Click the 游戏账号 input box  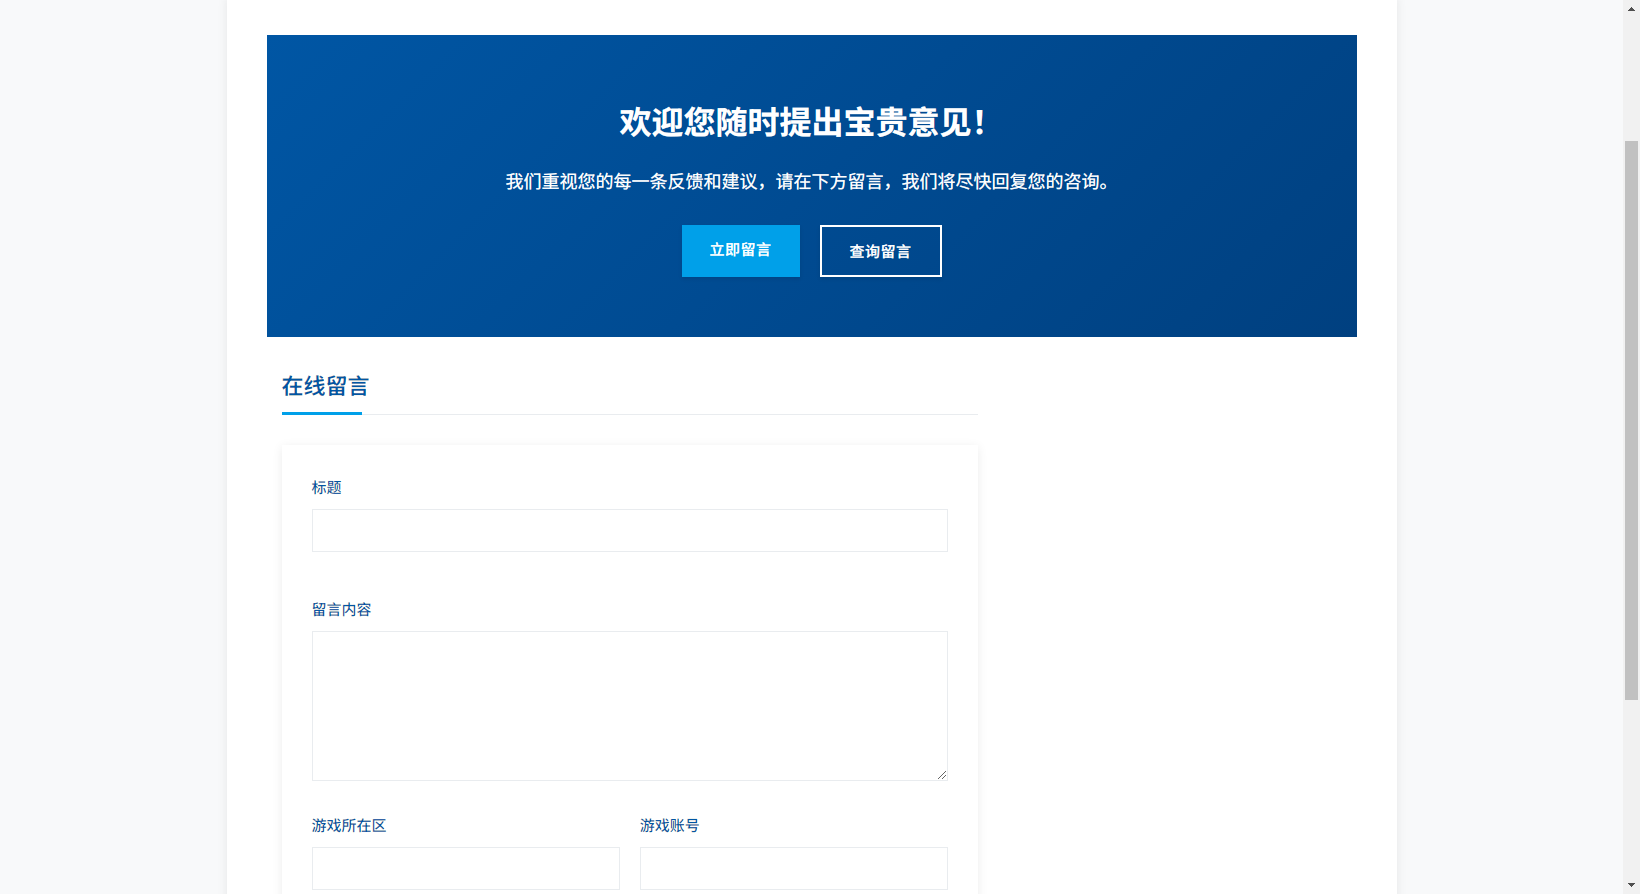(793, 868)
